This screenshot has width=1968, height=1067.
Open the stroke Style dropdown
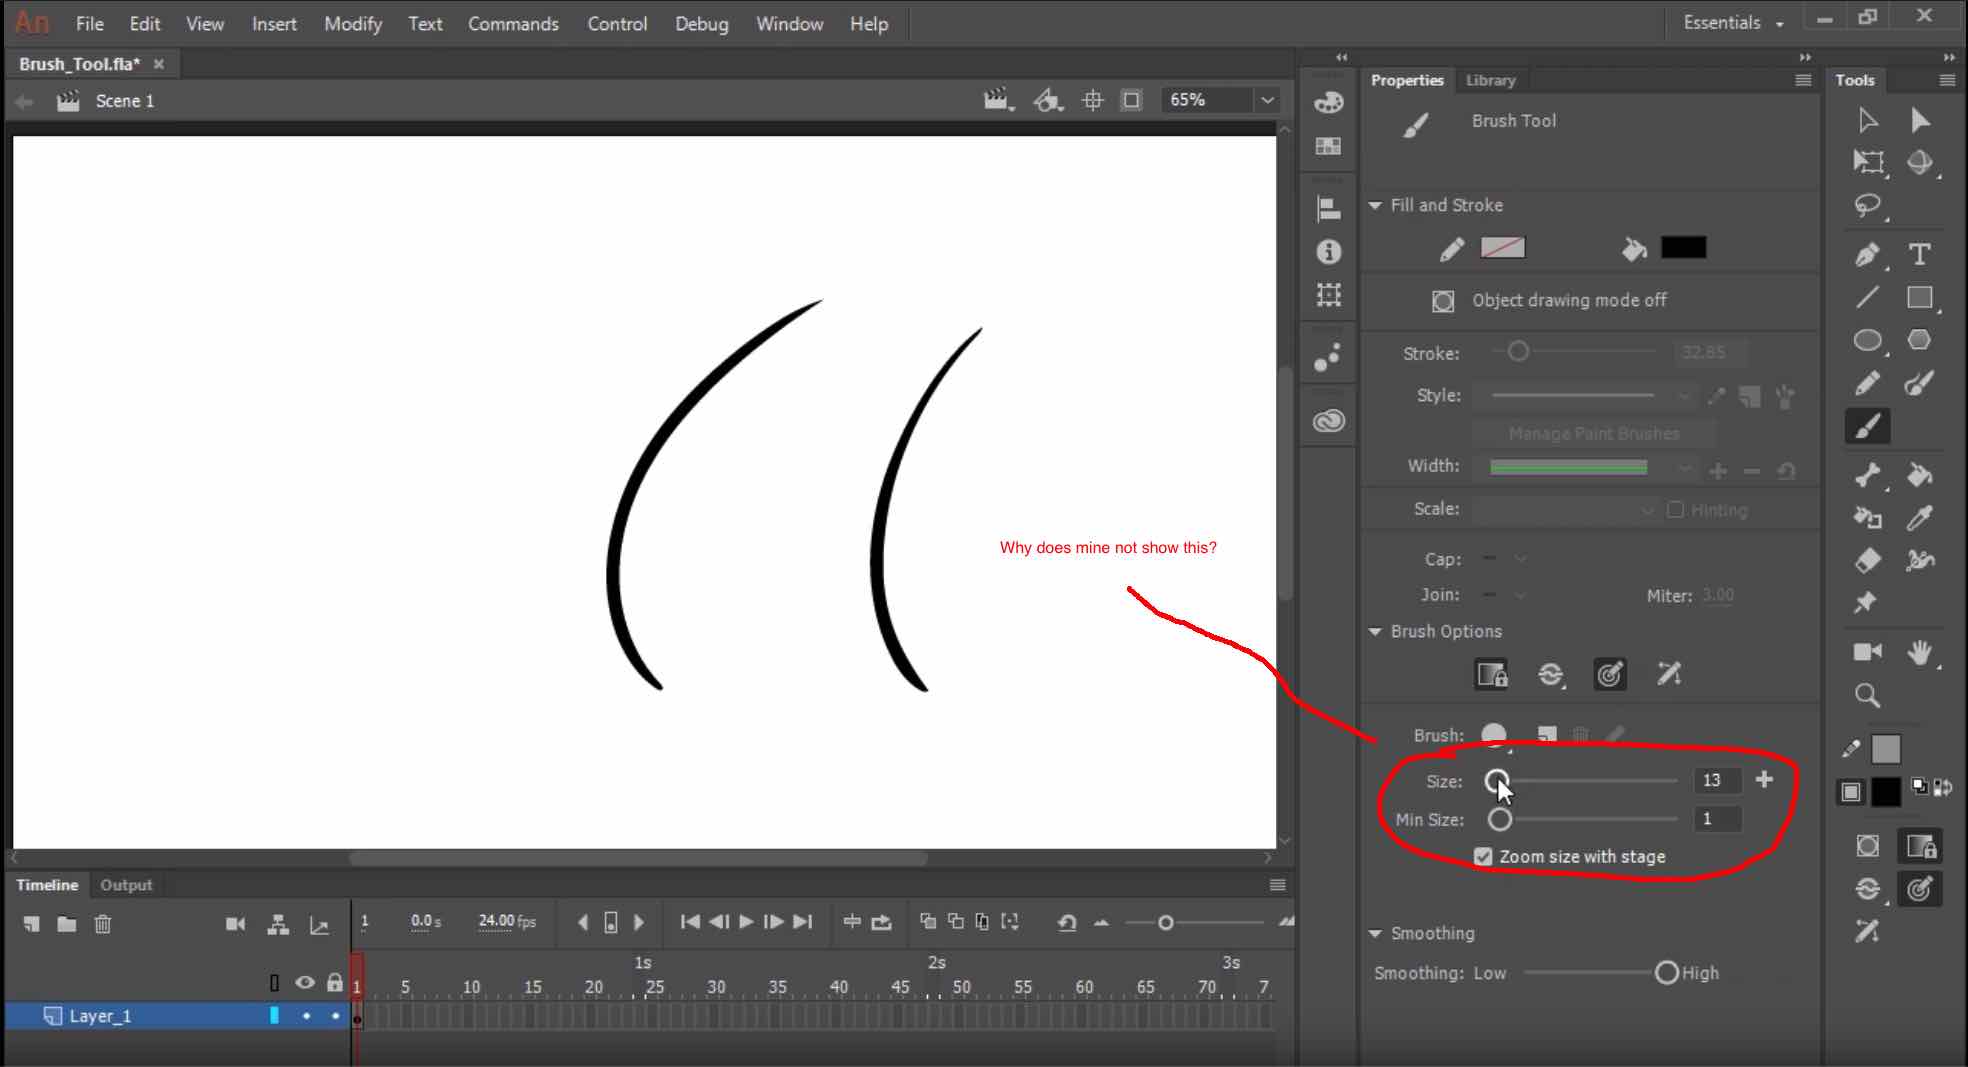click(1685, 395)
